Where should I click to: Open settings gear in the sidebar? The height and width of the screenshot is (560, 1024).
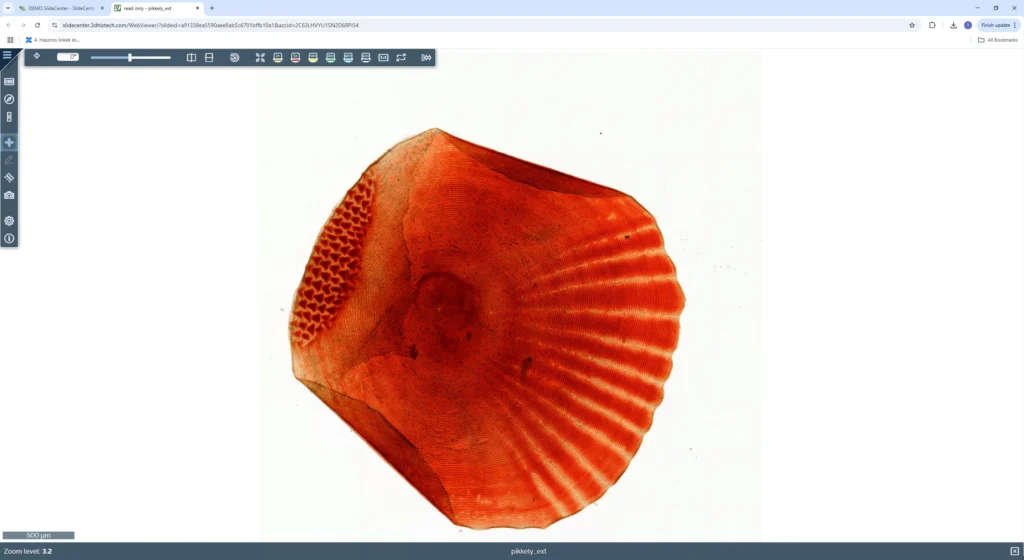pos(9,221)
